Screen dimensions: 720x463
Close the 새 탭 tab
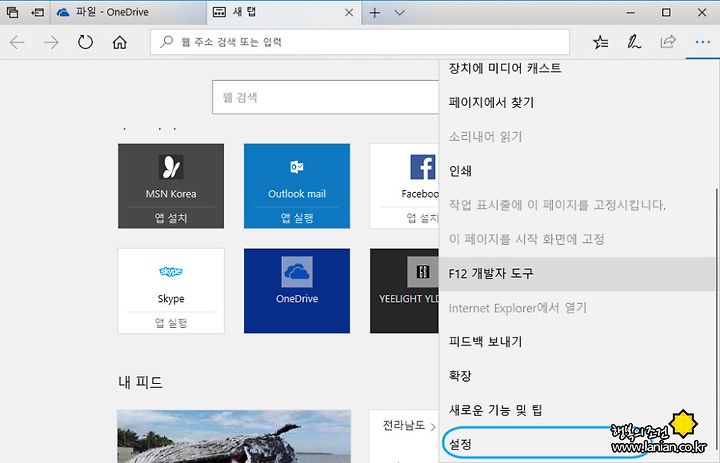(349, 13)
